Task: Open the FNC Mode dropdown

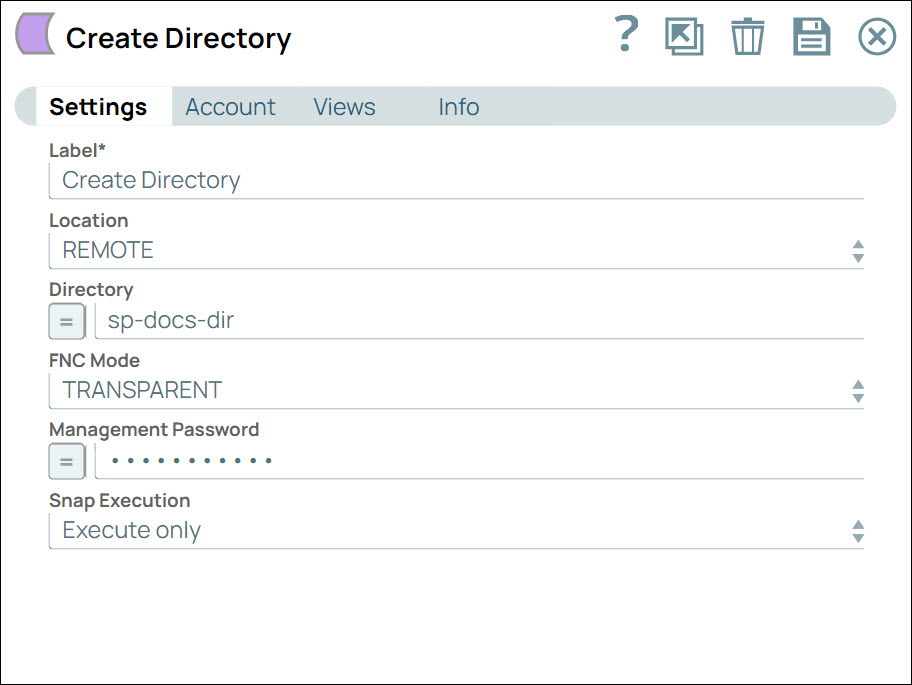Action: [x=858, y=391]
